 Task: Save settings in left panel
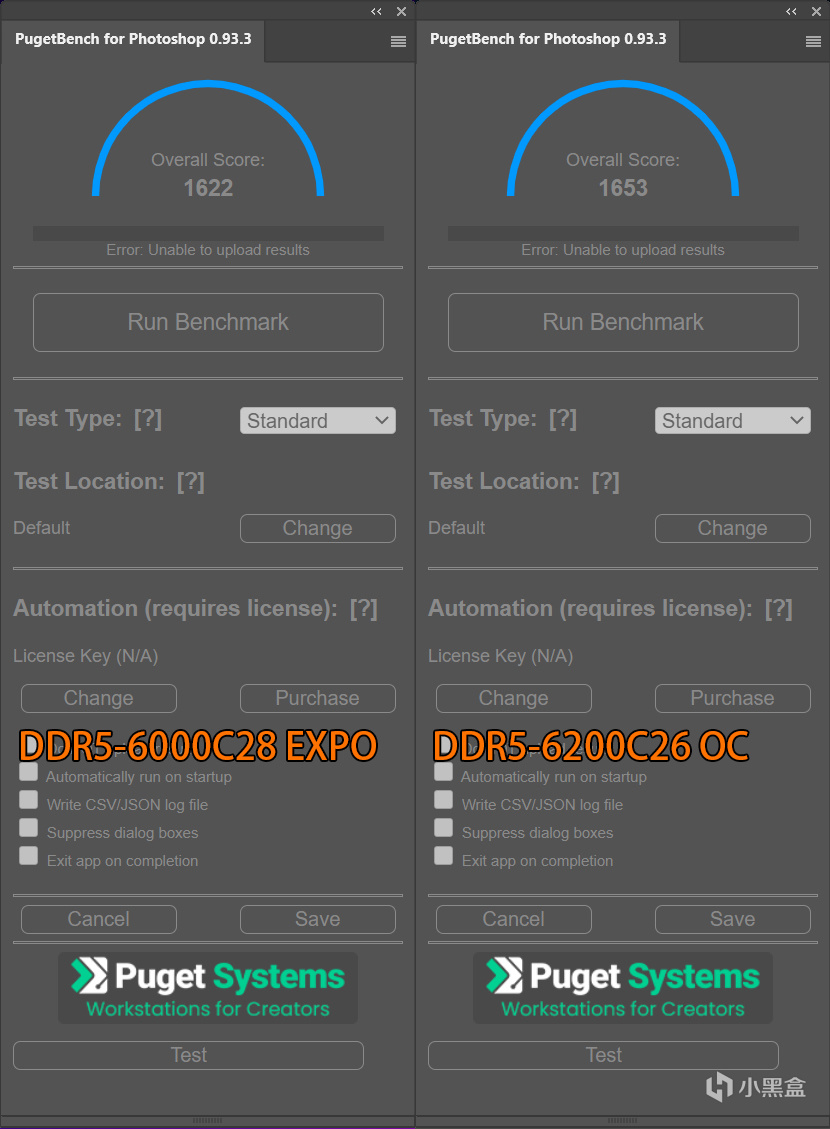pos(317,919)
